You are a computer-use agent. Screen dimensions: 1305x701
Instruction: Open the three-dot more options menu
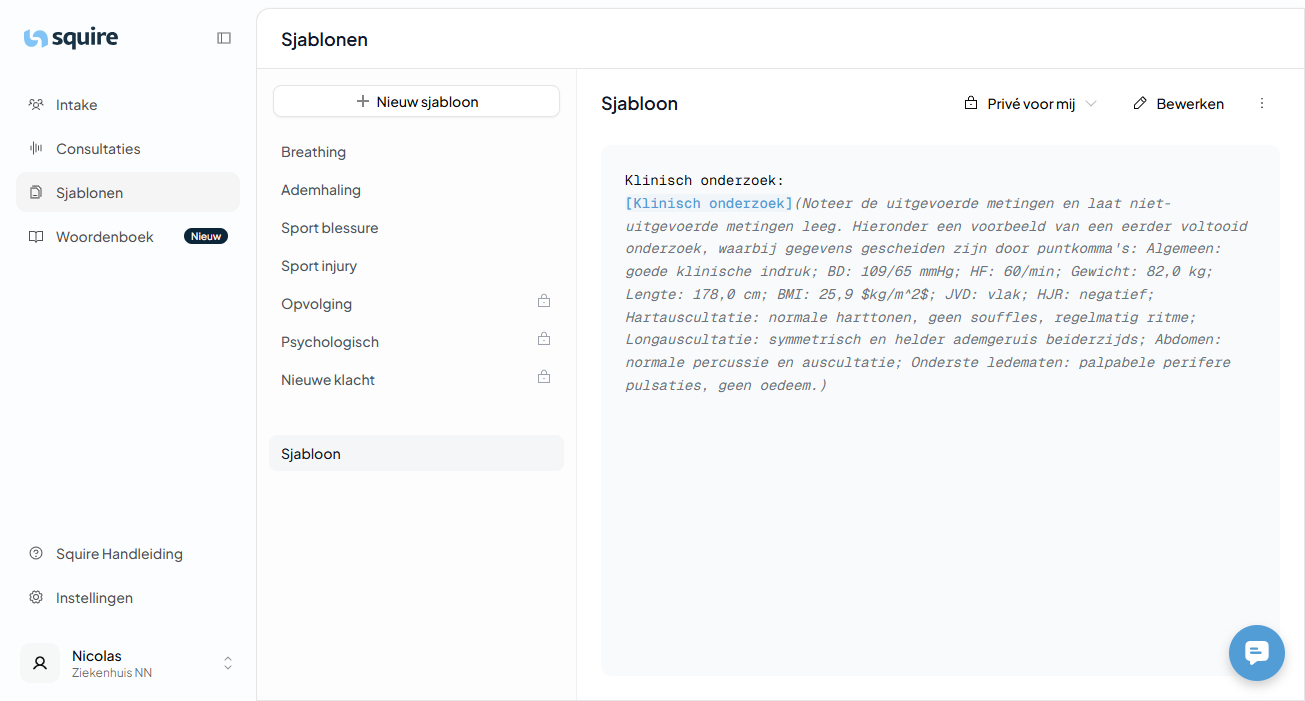pos(1262,104)
